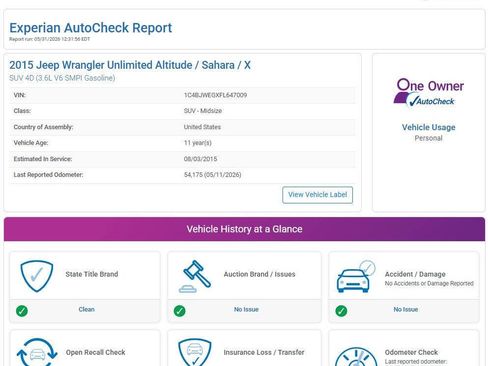The height and width of the screenshot is (366, 488).
Task: Open the View Vehicle Label button
Action: pyautogui.click(x=317, y=195)
